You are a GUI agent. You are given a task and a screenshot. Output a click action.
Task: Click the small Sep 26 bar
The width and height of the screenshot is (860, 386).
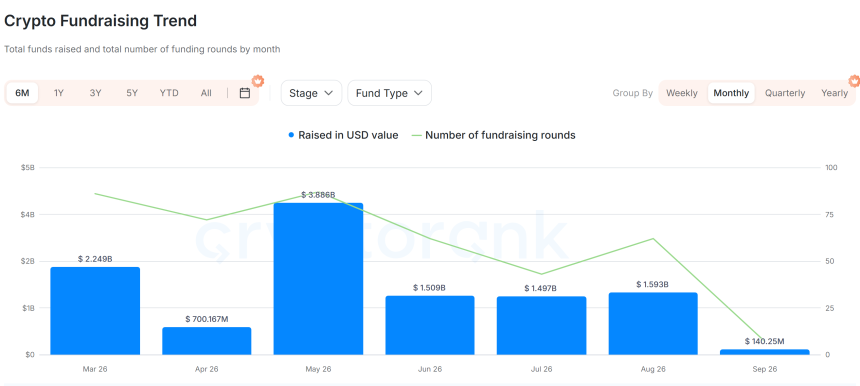765,352
